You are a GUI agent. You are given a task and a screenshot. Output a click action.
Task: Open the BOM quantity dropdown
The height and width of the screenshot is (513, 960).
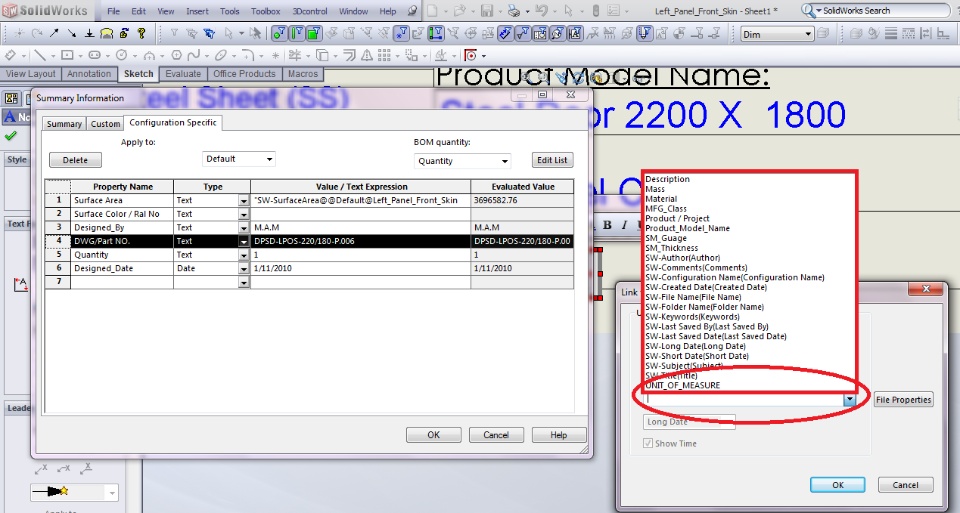tap(462, 161)
